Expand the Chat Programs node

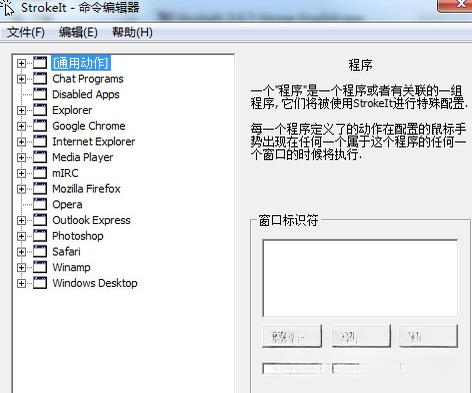tap(21, 79)
